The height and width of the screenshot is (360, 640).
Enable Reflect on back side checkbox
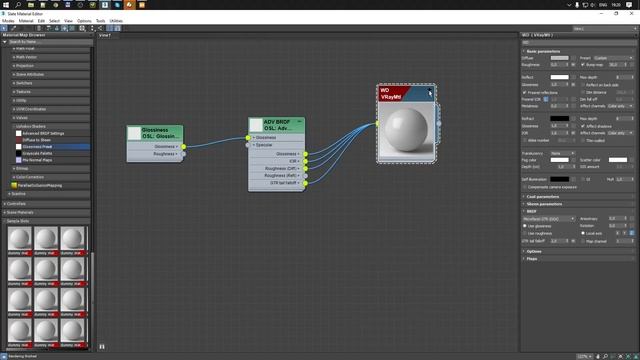(583, 85)
